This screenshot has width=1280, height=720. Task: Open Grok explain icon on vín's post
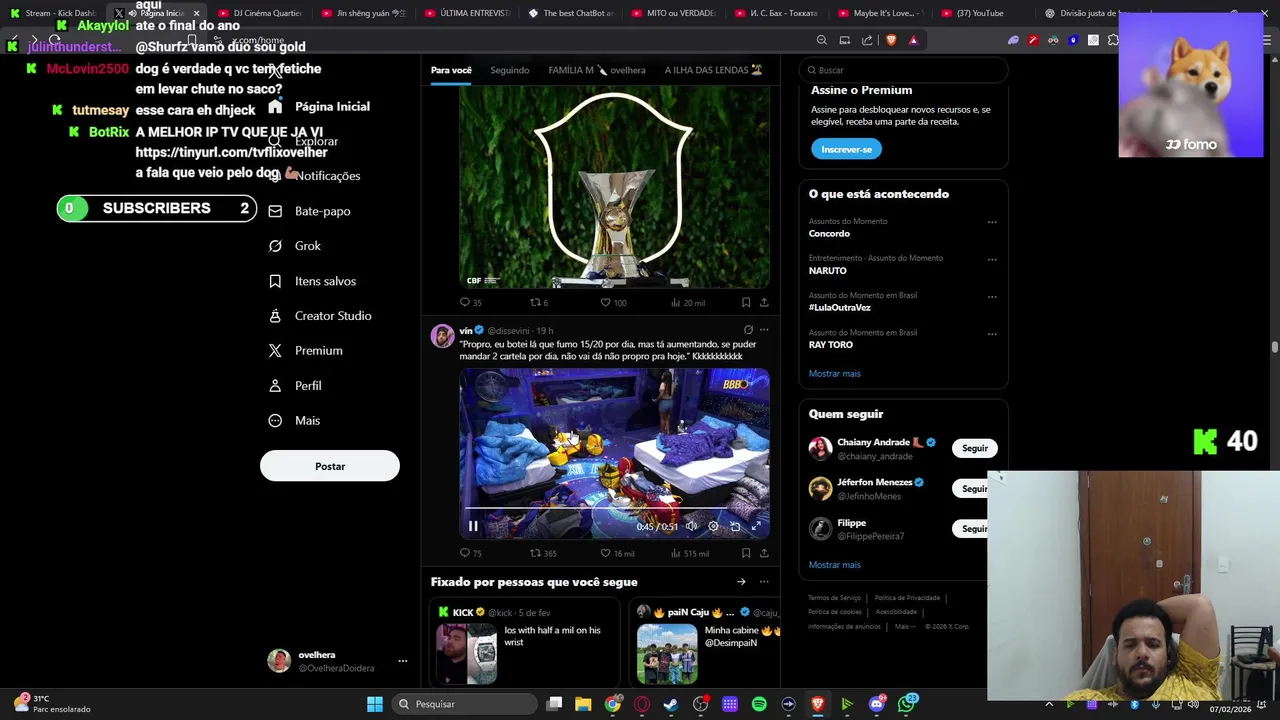[748, 330]
